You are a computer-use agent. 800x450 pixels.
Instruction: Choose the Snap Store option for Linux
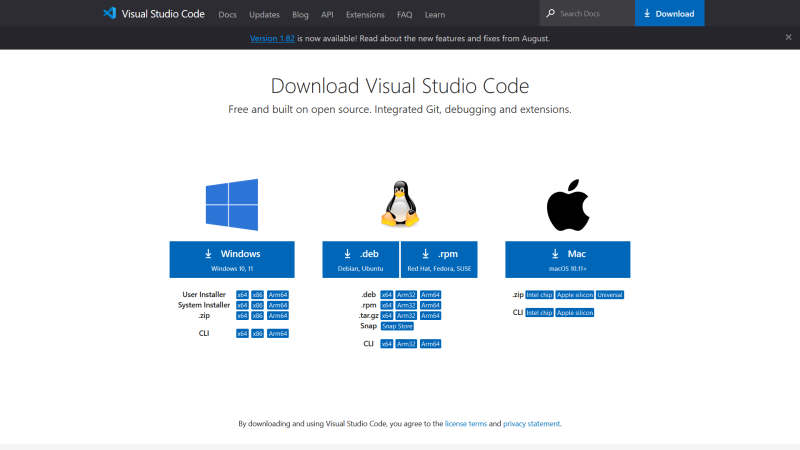click(x=397, y=326)
